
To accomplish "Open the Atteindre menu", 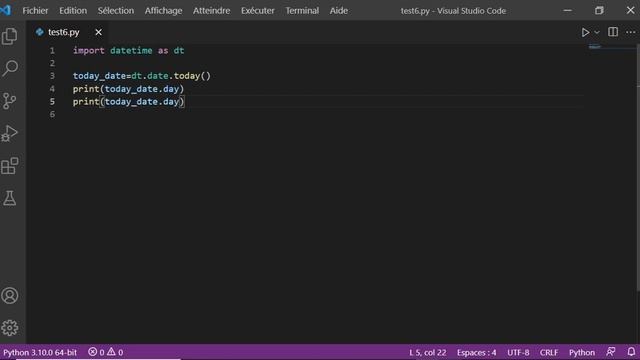I will click(x=211, y=11).
